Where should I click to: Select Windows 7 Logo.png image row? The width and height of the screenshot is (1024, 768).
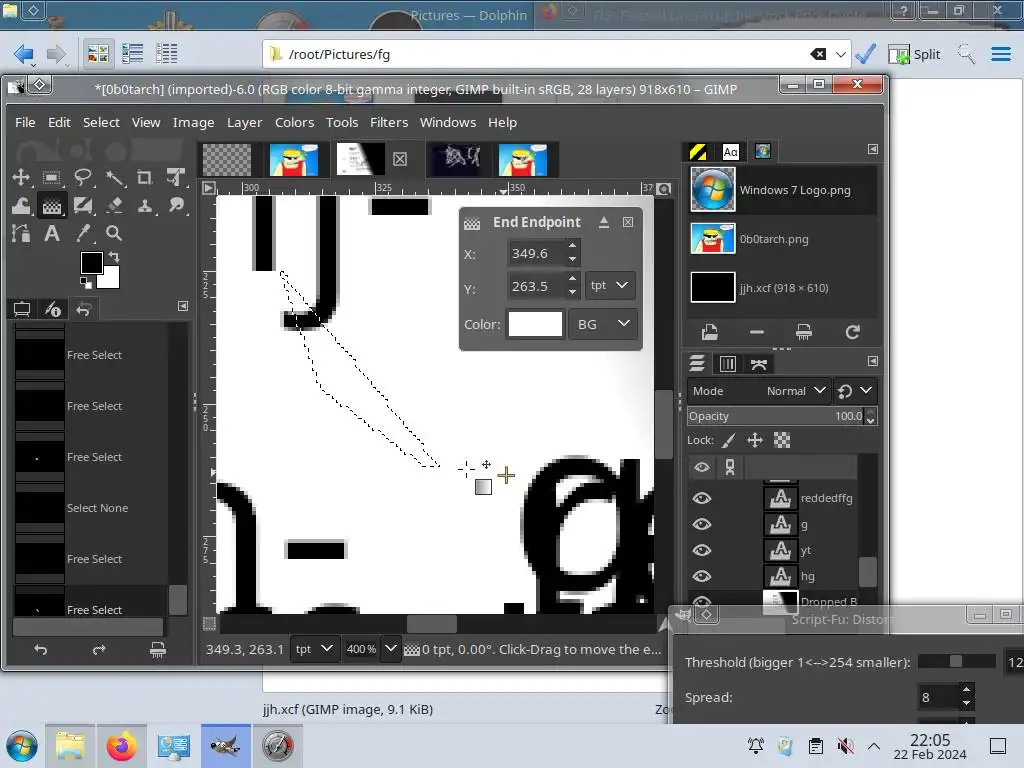pos(782,190)
